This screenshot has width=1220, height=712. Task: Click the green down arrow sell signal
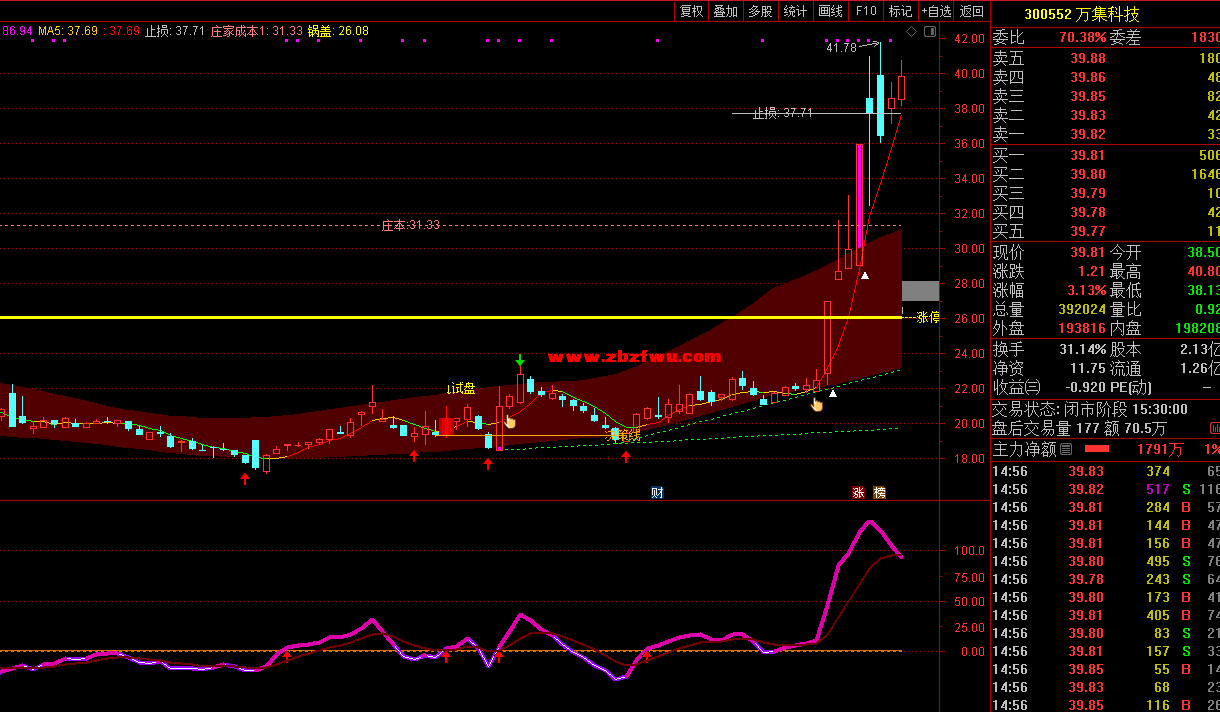520,360
